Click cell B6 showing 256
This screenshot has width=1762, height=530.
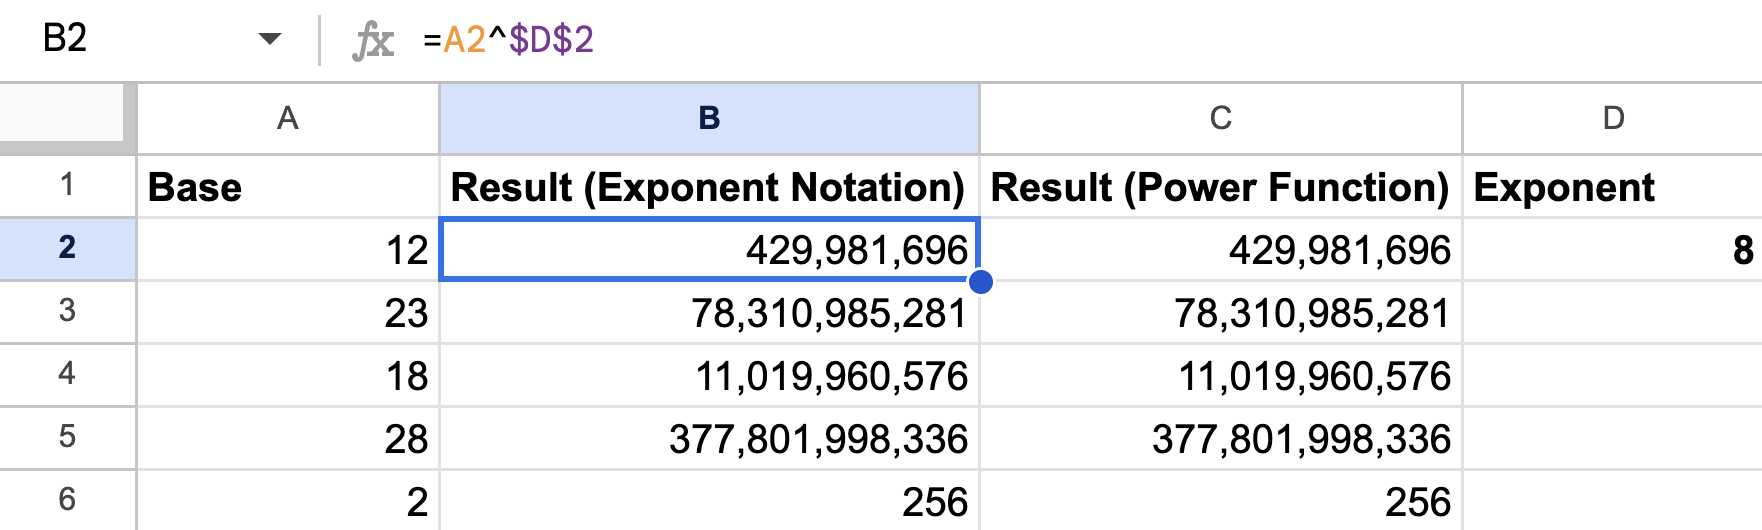[709, 500]
